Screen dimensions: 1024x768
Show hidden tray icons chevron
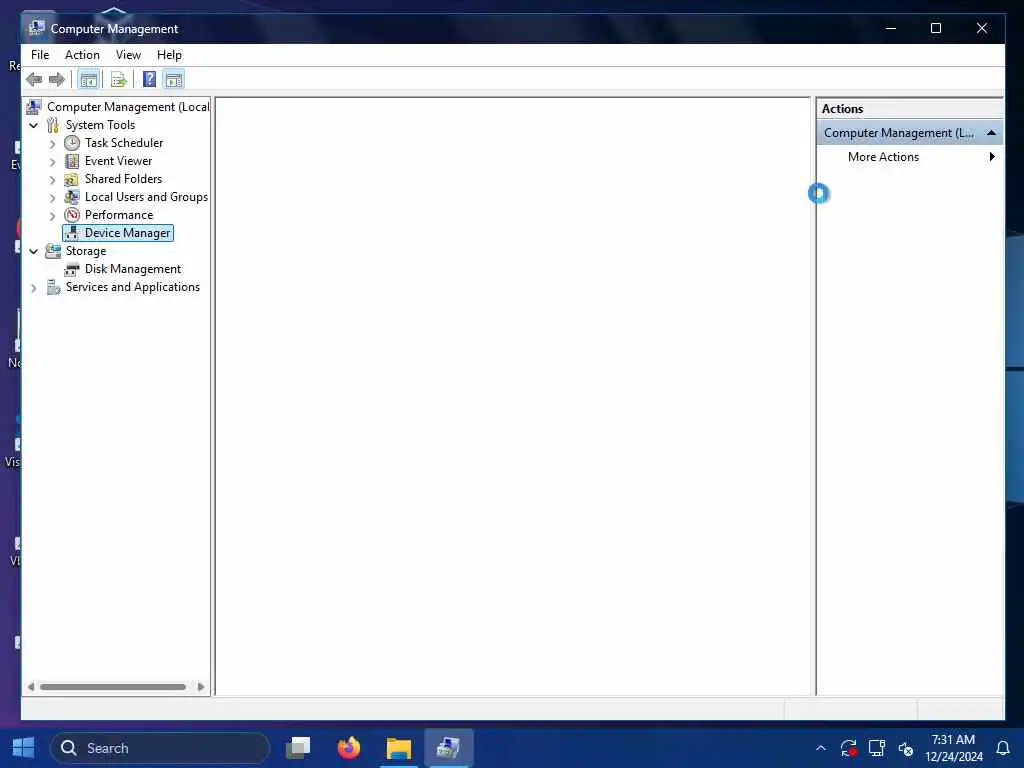coord(821,748)
